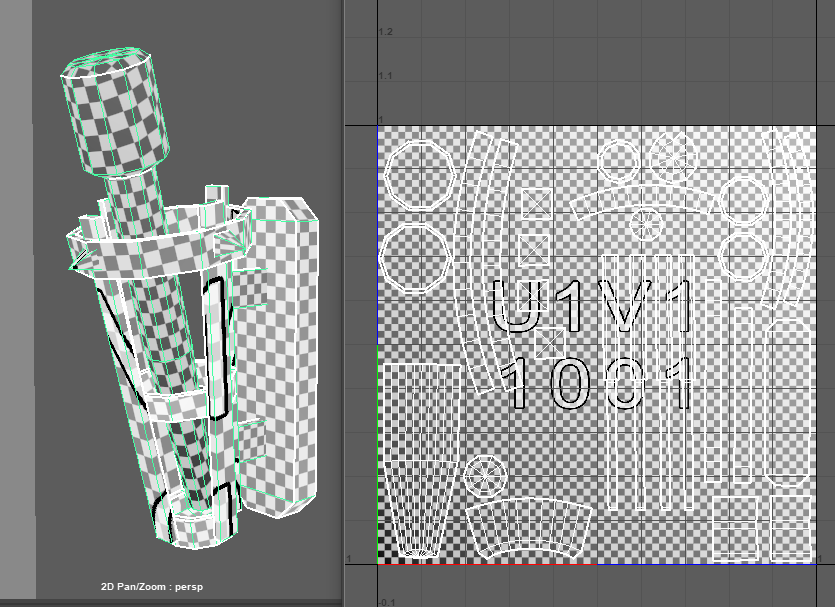This screenshot has height=607, width=835.
Task: Select the tall box block beside the model
Action: click(280, 350)
